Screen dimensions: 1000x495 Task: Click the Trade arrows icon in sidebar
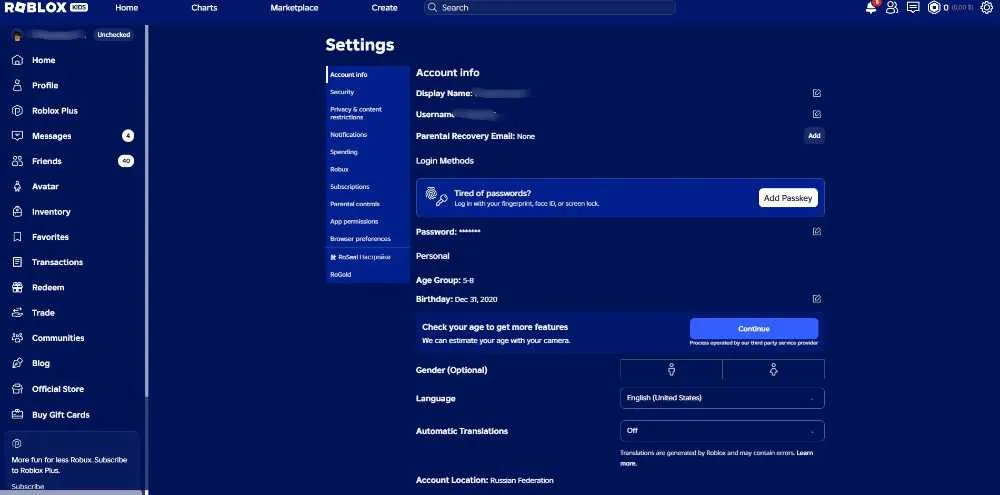[x=18, y=313]
